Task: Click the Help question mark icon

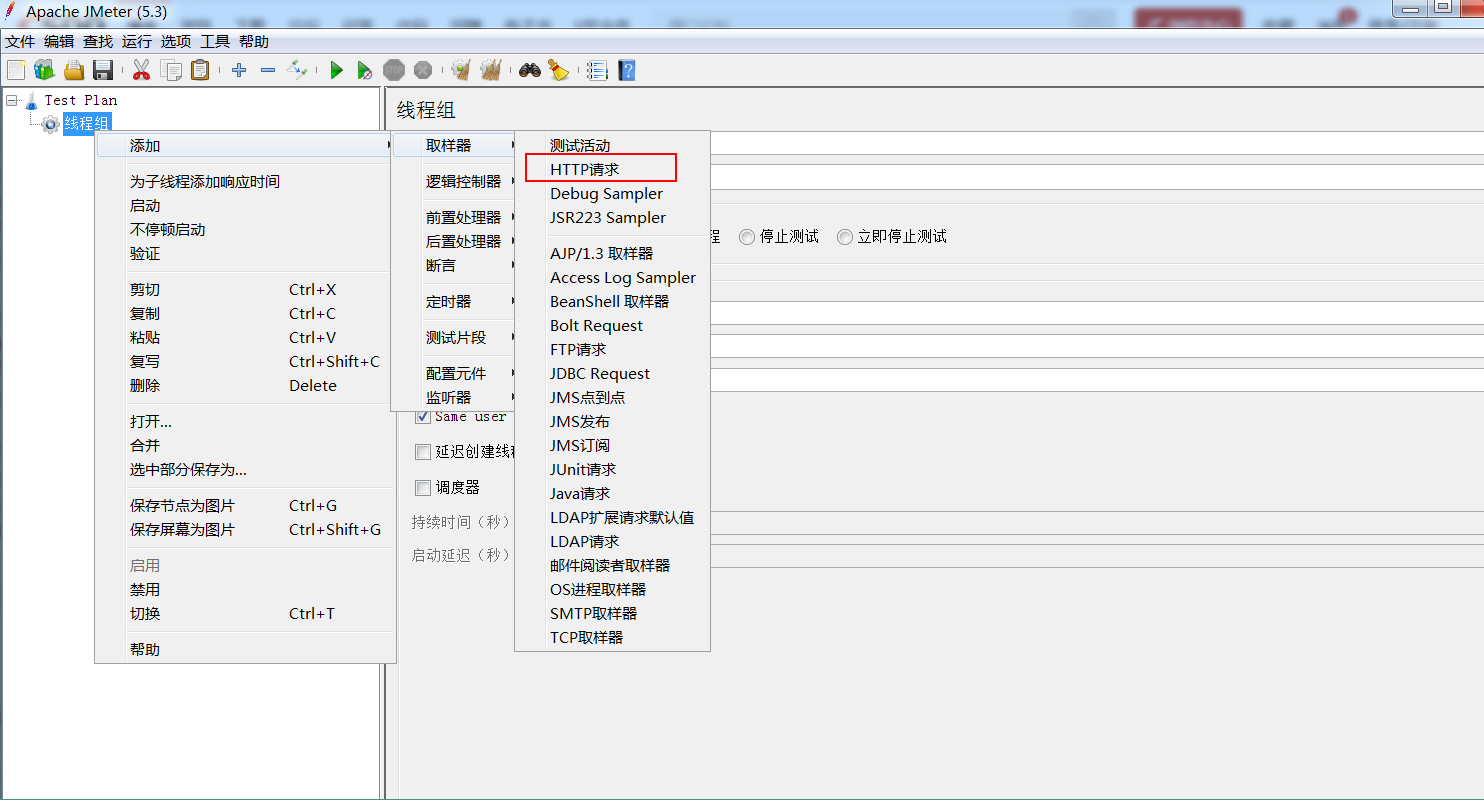Action: coord(627,70)
